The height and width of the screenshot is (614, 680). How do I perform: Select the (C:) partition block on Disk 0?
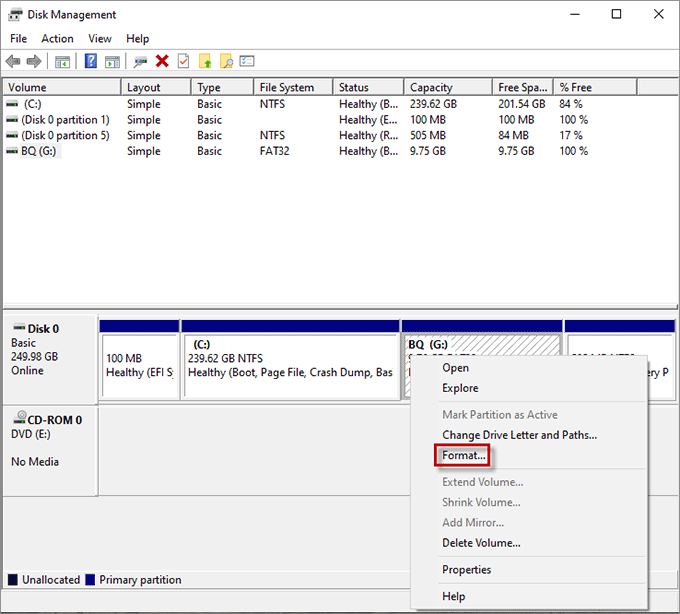pyautogui.click(x=290, y=365)
